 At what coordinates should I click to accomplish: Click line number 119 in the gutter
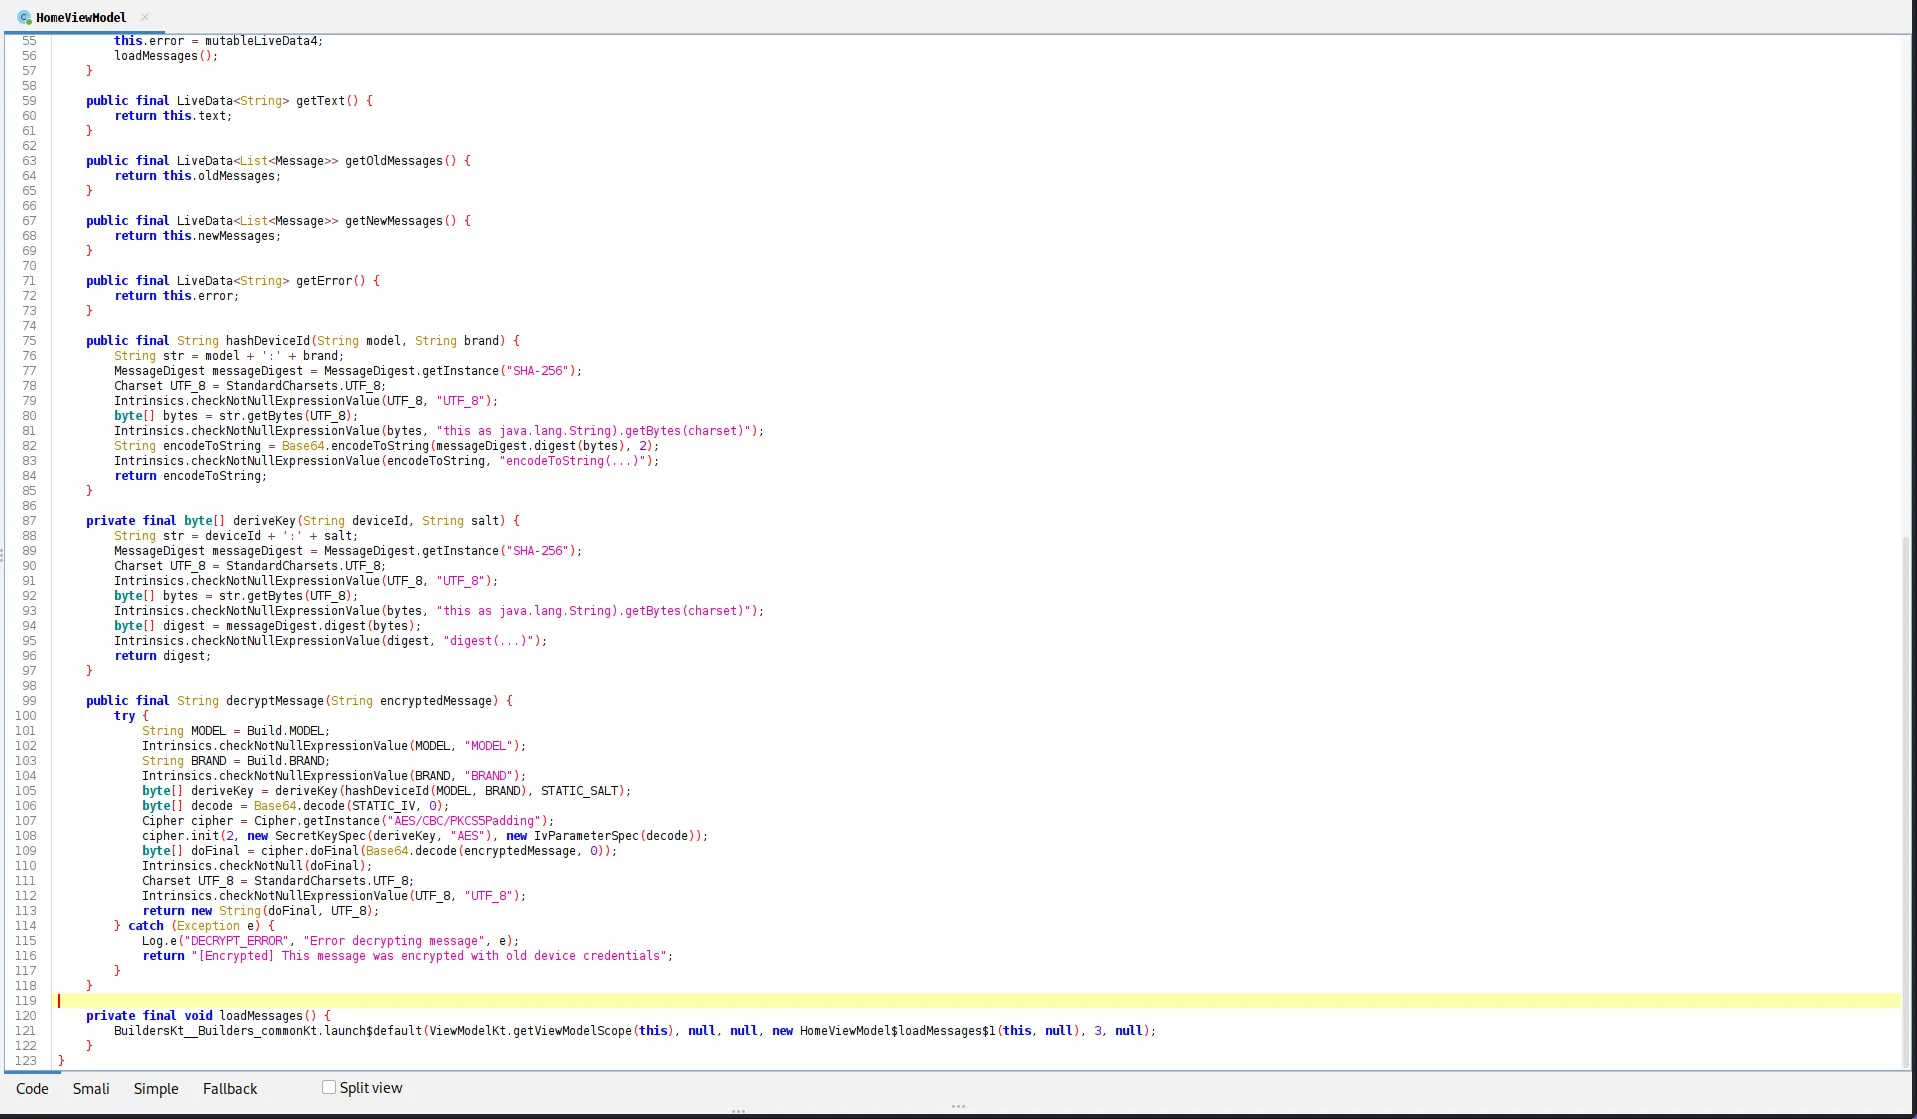pos(26,1001)
